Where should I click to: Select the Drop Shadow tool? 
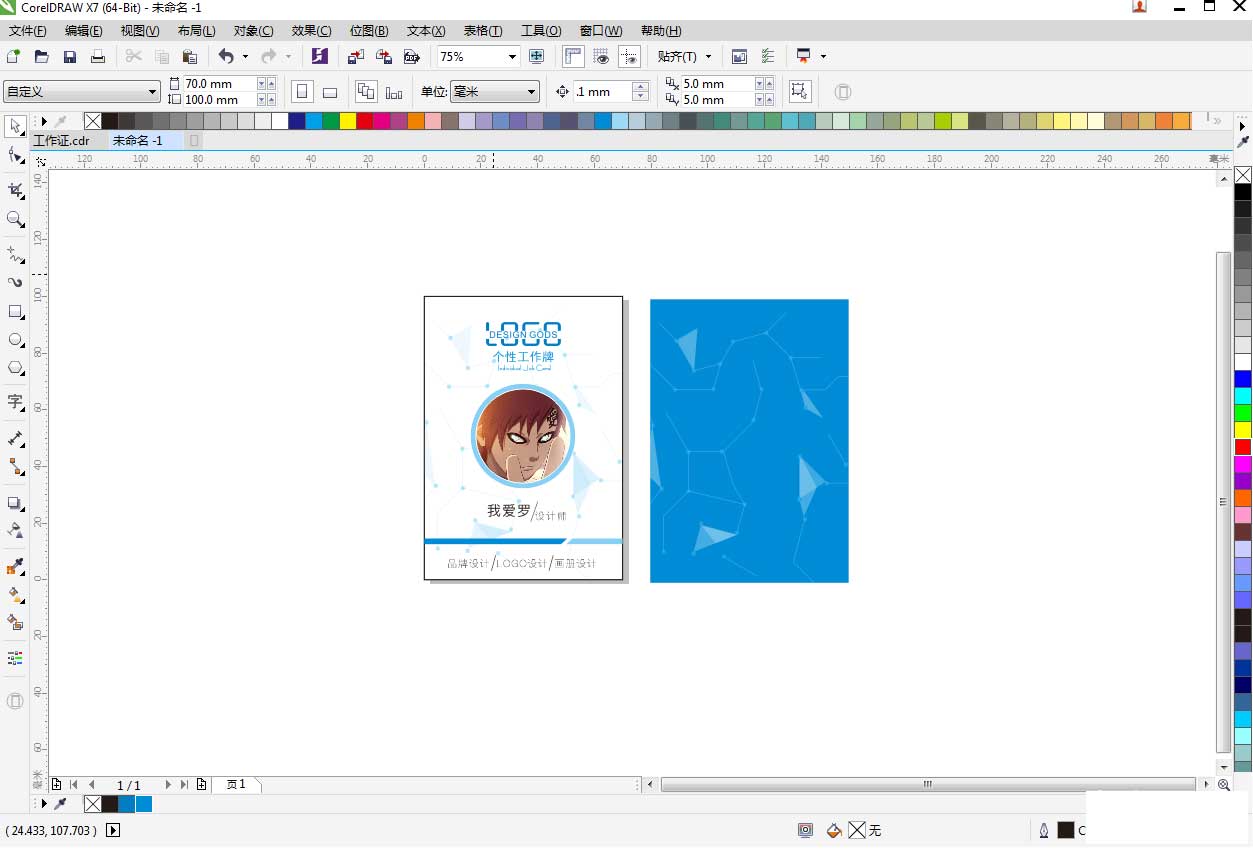(x=15, y=503)
